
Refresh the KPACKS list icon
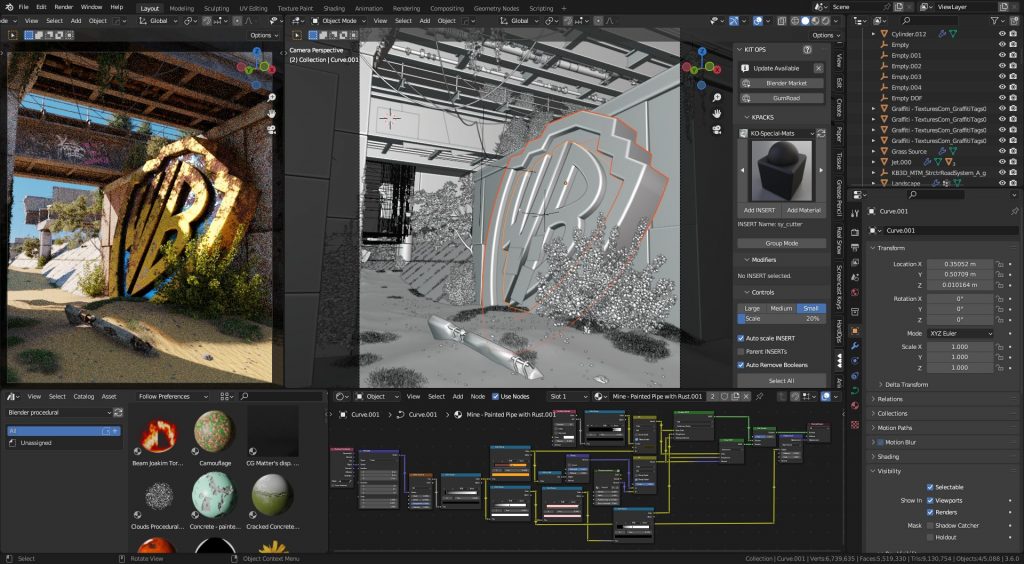(x=822, y=133)
